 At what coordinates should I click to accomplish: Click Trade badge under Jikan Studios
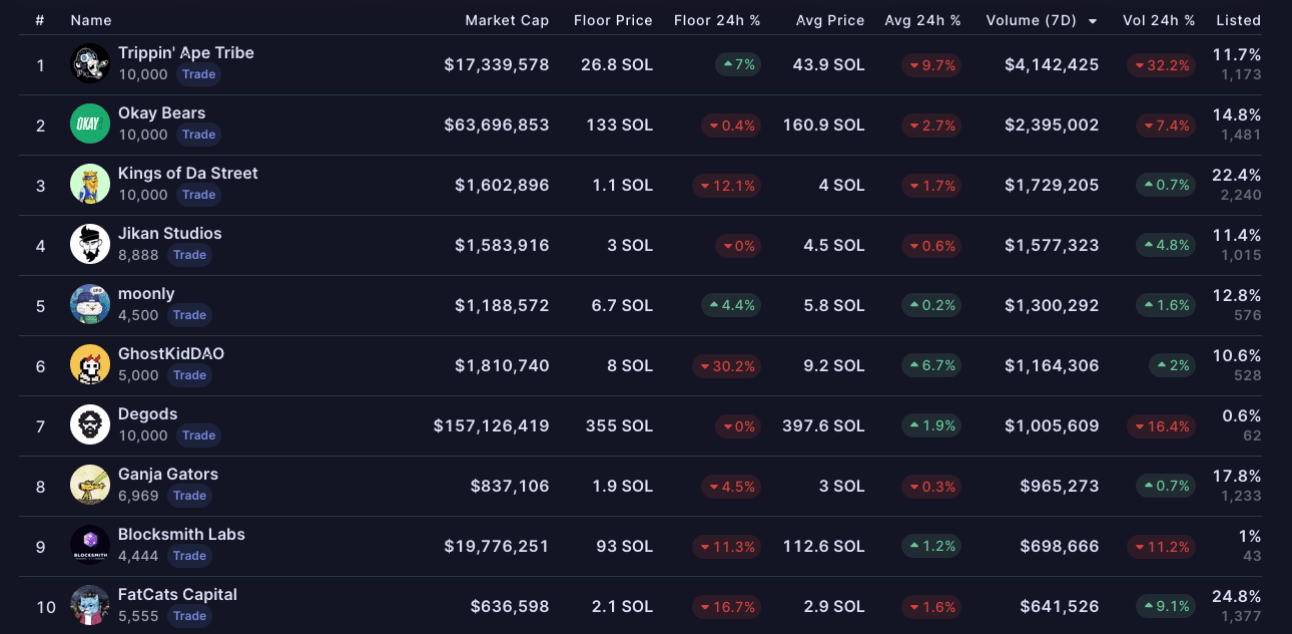[x=189, y=255]
